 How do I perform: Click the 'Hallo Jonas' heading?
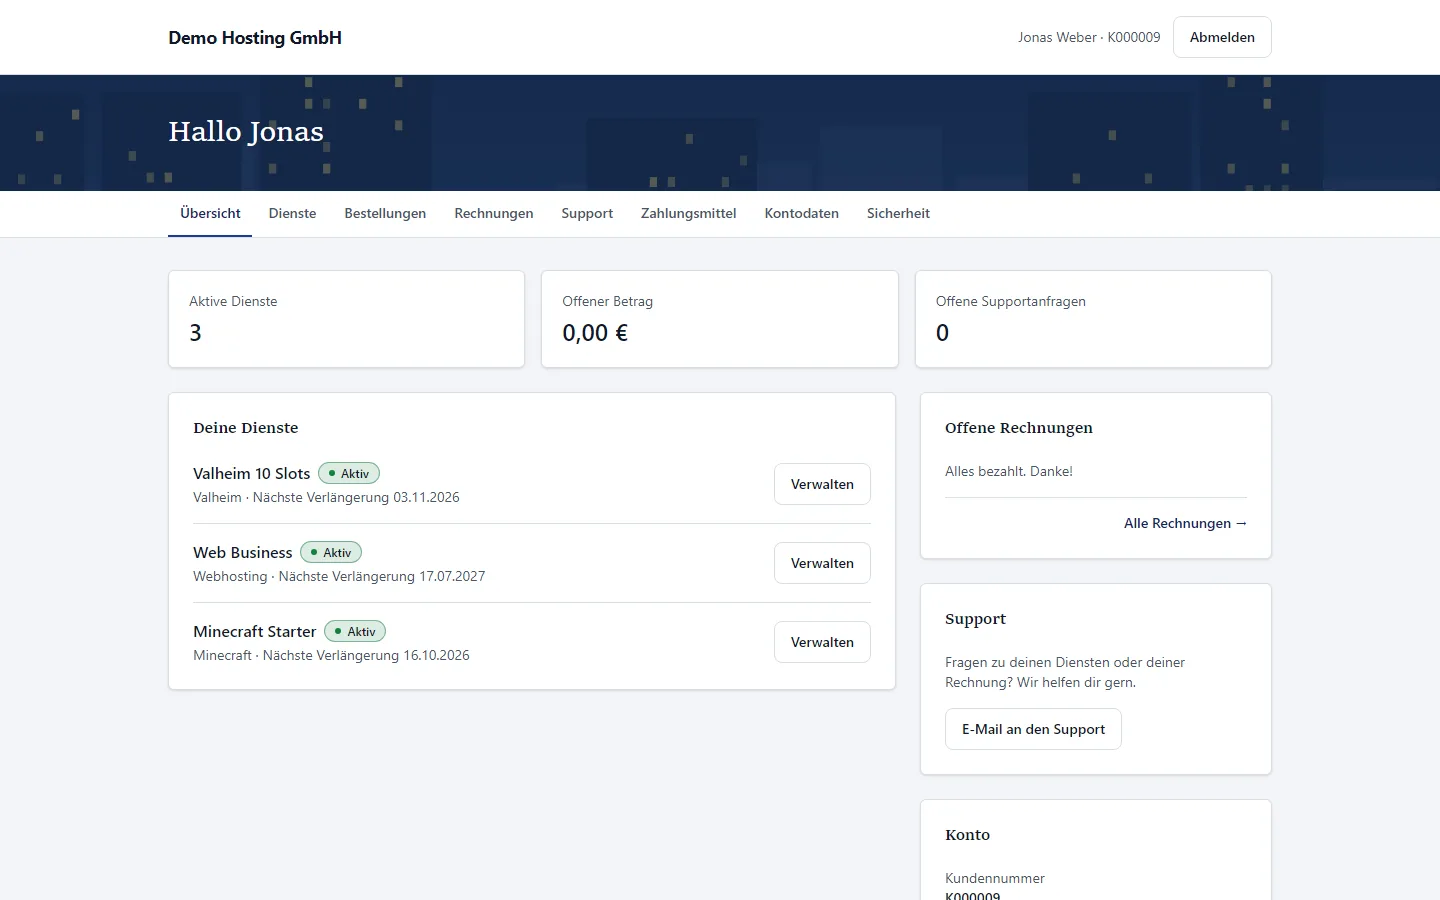click(x=246, y=131)
